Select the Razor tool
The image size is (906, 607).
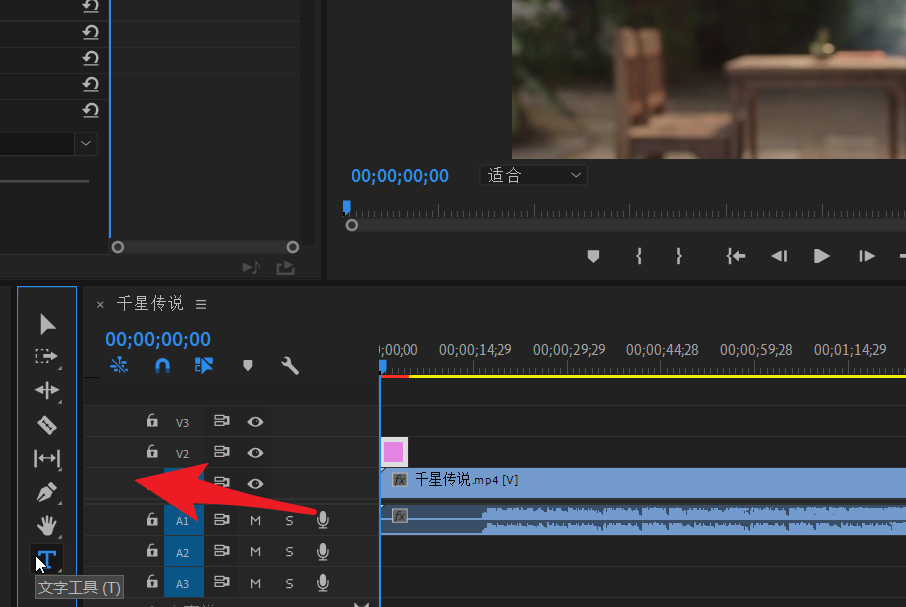point(47,425)
